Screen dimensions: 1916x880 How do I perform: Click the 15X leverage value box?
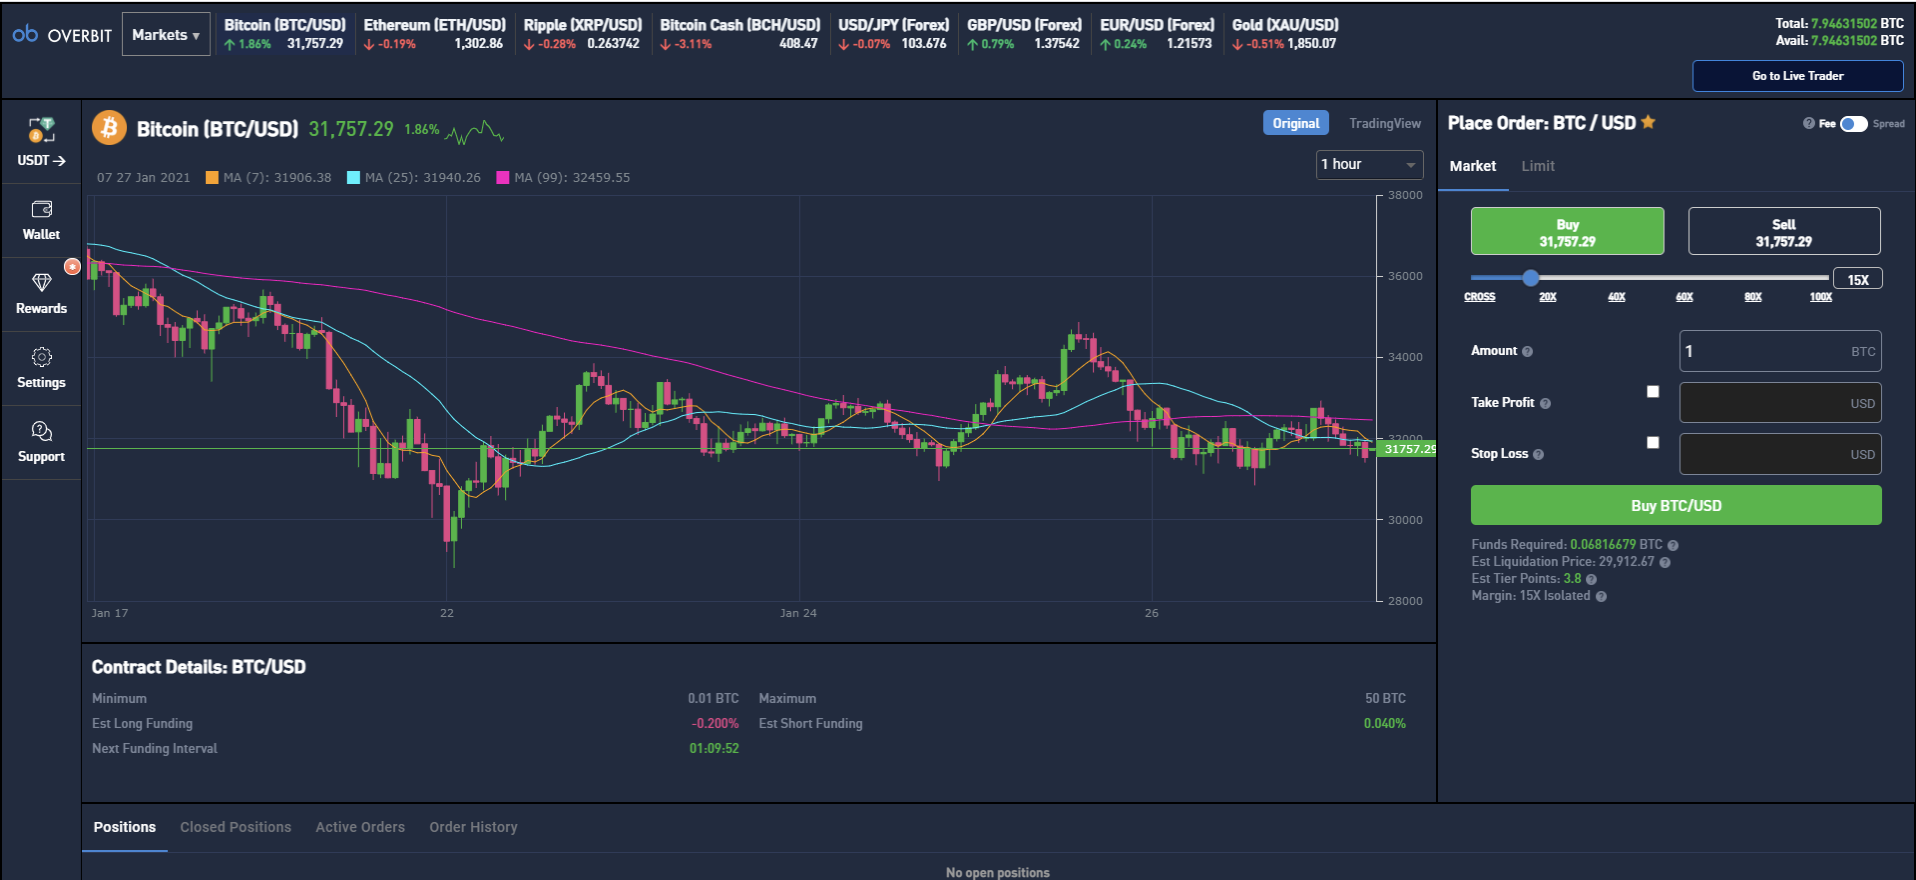click(1858, 279)
